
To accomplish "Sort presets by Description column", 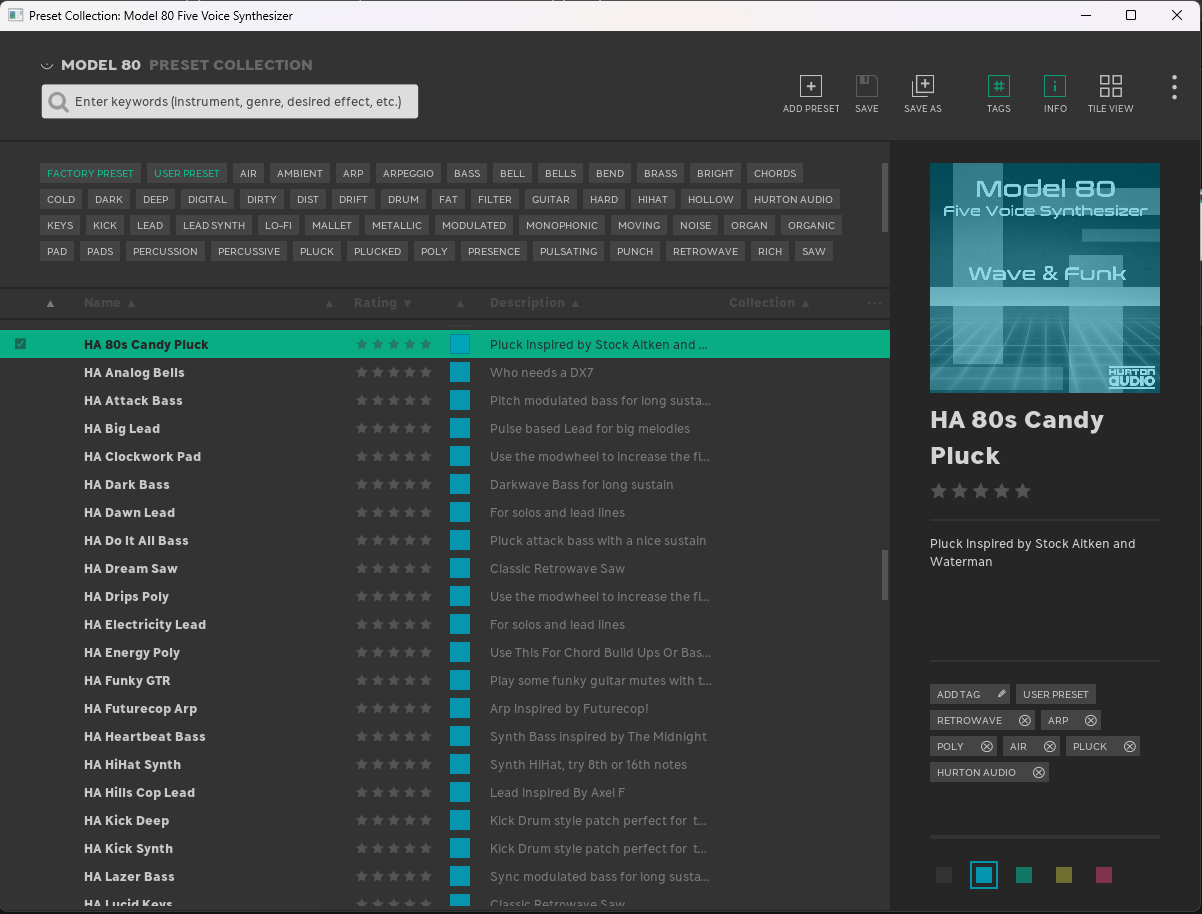I will coord(535,303).
